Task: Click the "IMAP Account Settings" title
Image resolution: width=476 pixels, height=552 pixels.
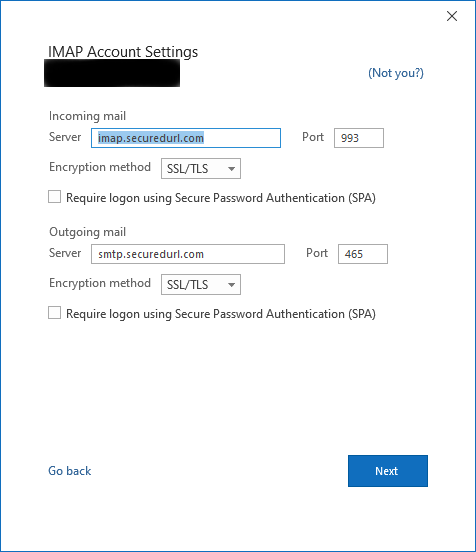Action: (x=123, y=52)
